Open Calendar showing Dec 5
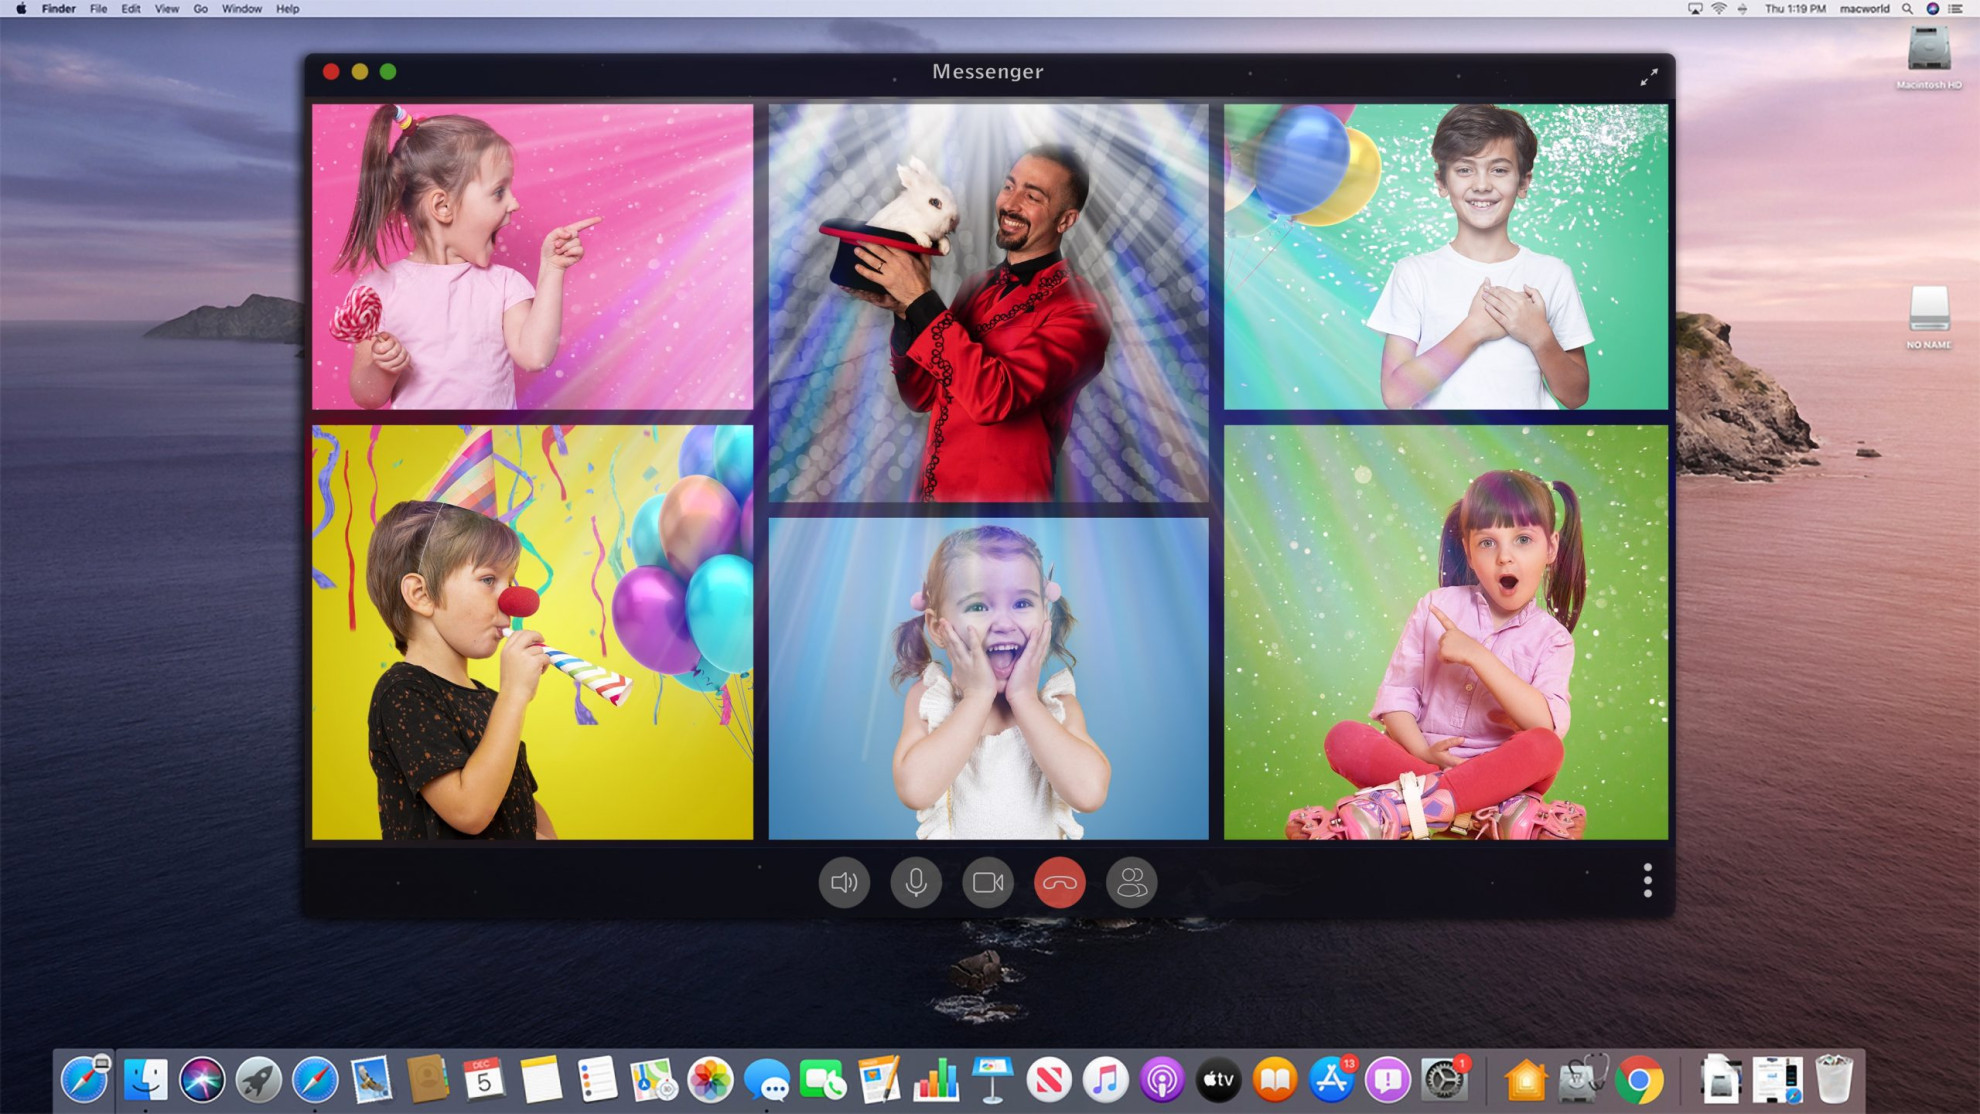This screenshot has height=1114, width=1980. (x=484, y=1080)
